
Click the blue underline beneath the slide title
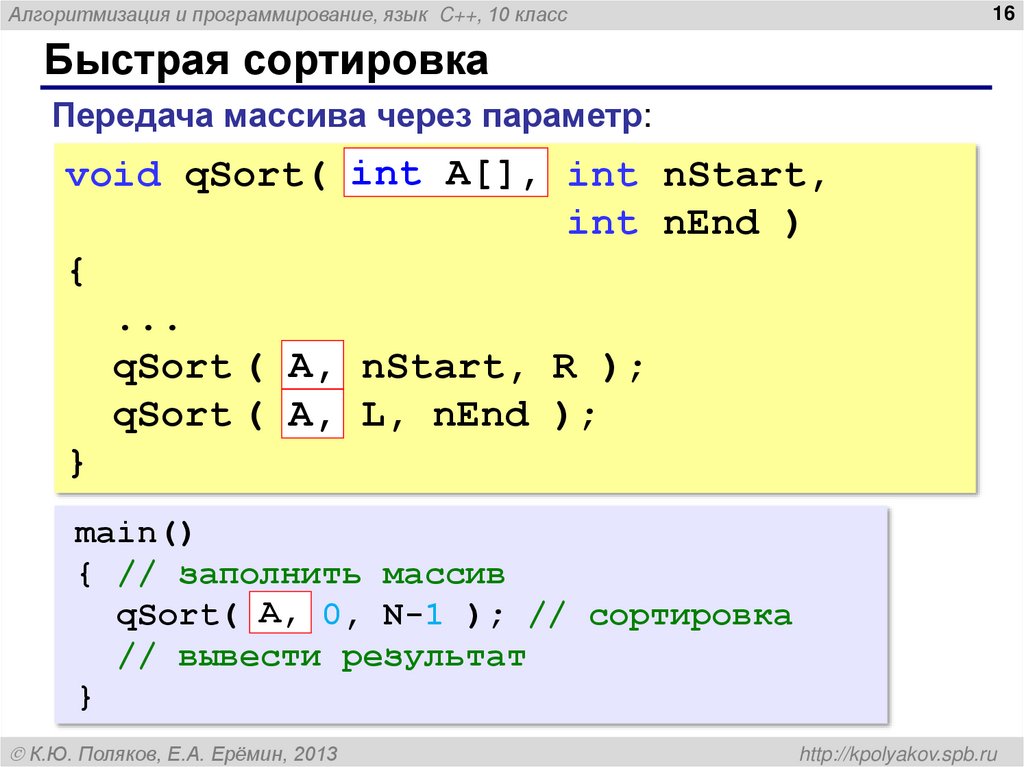(512, 89)
